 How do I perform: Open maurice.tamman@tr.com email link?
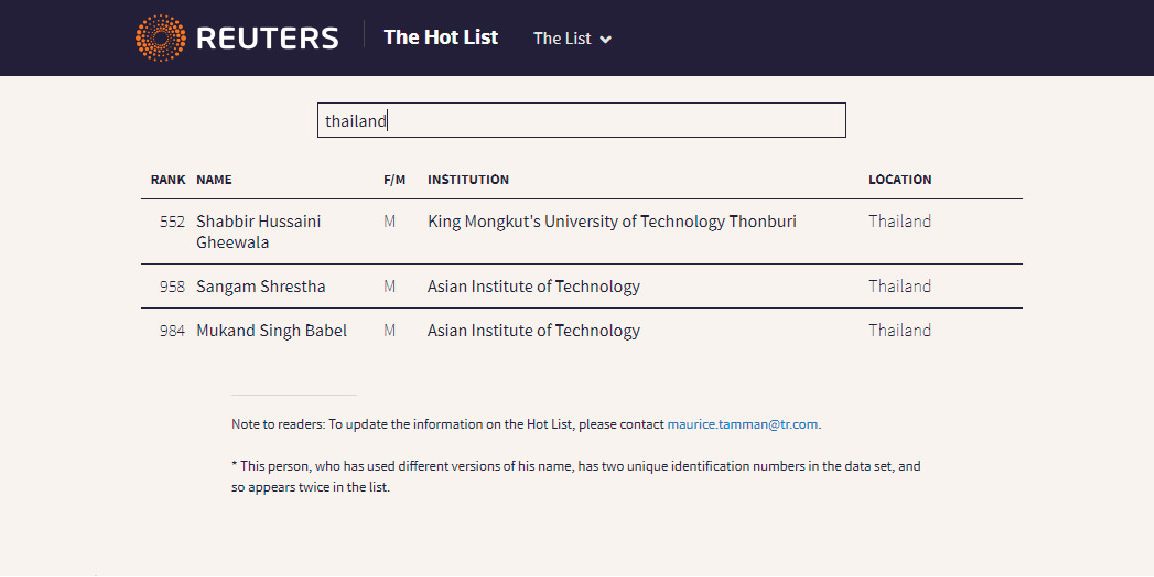(743, 424)
